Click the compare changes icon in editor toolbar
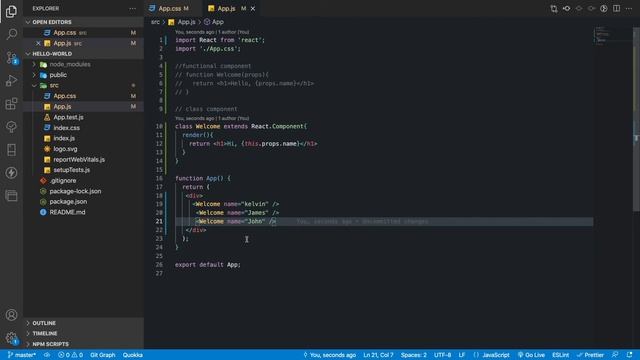Image resolution: width=640 pixels, height=360 pixels. click(554, 9)
